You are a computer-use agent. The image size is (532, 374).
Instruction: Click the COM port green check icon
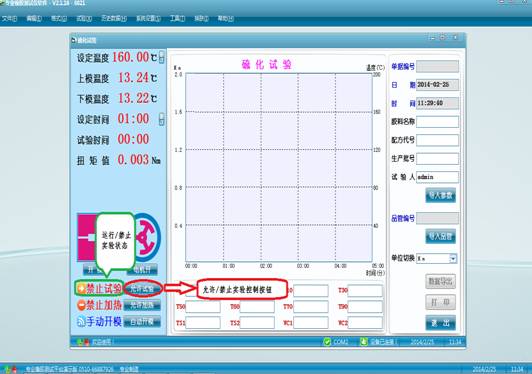[327, 342]
